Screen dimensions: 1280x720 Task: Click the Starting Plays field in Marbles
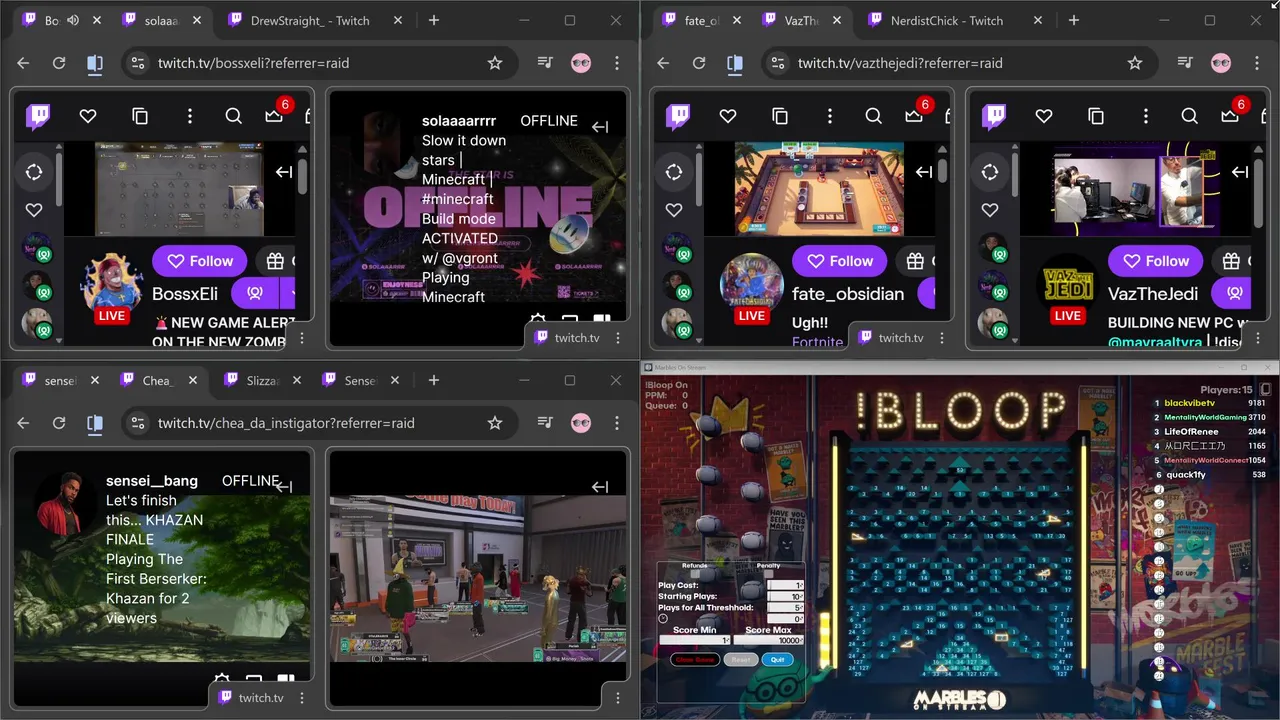tap(785, 596)
